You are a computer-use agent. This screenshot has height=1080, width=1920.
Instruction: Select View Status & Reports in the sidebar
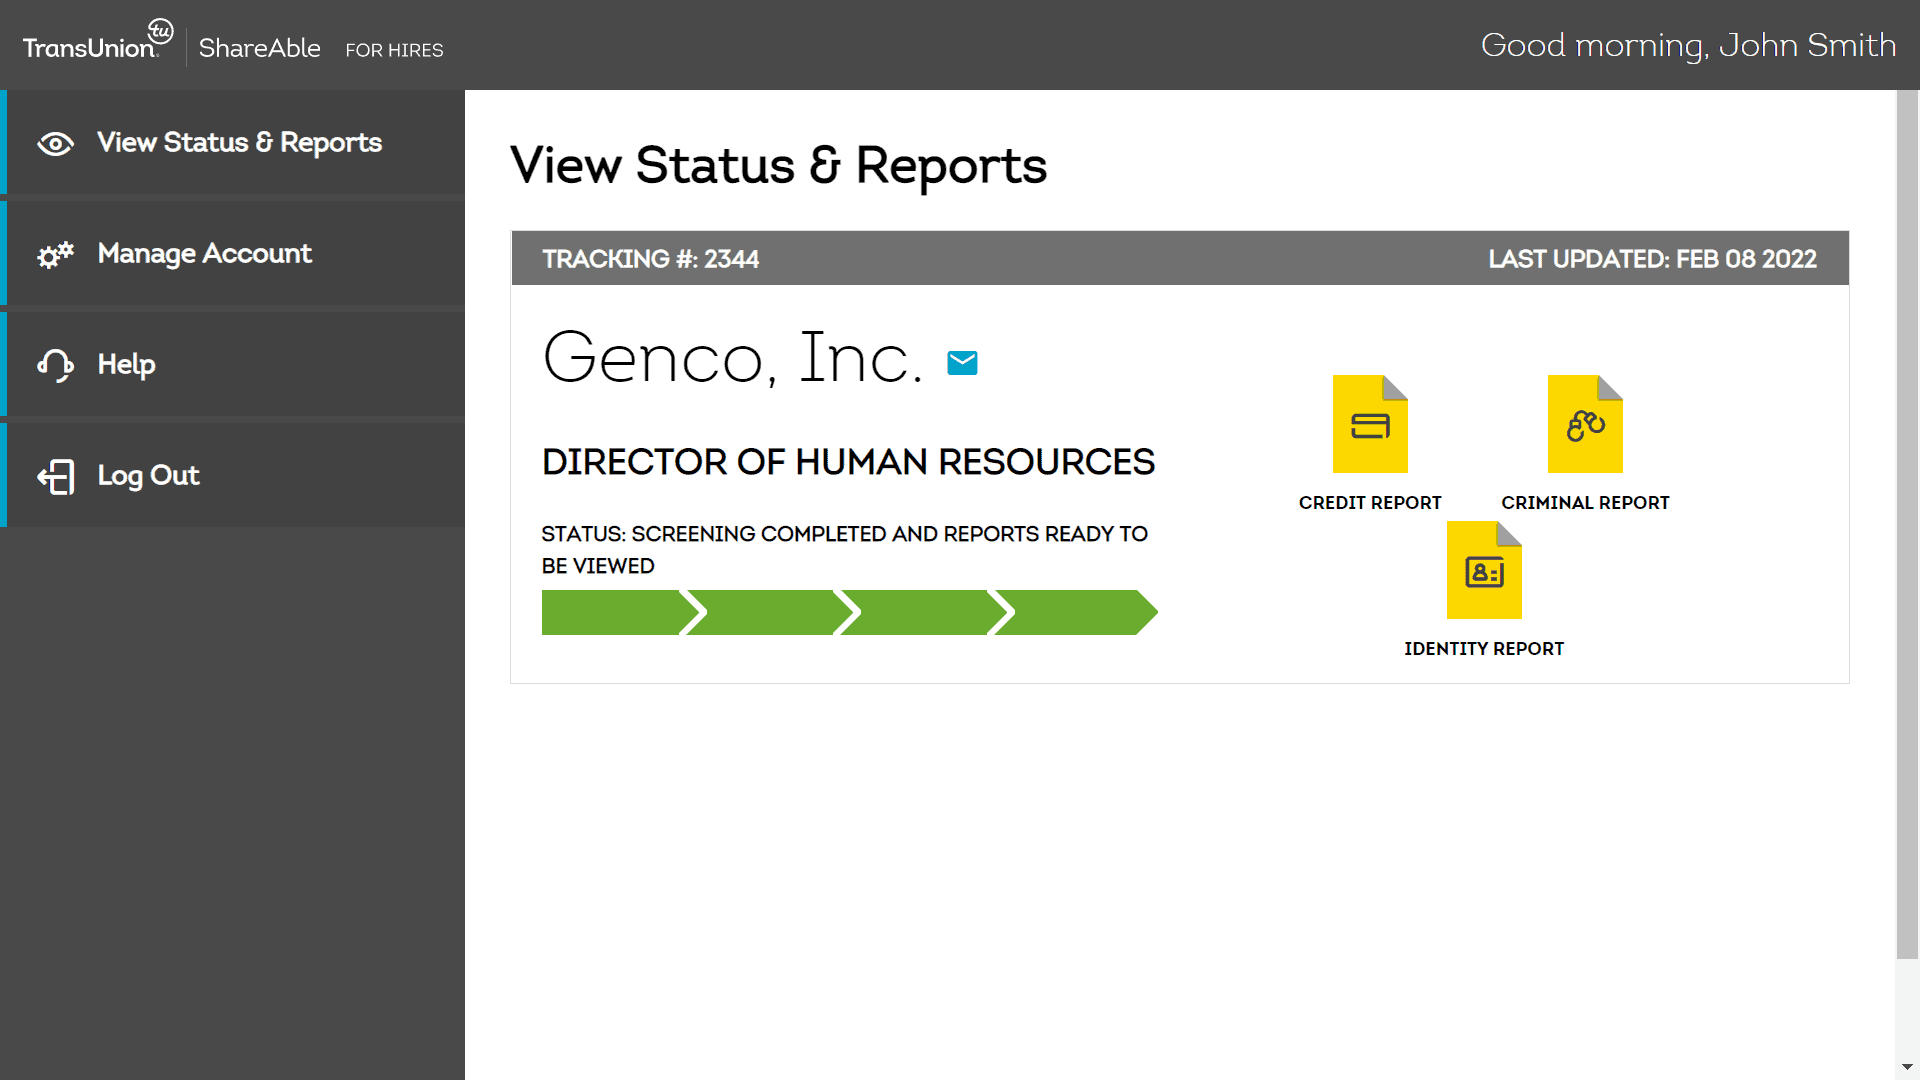point(239,143)
